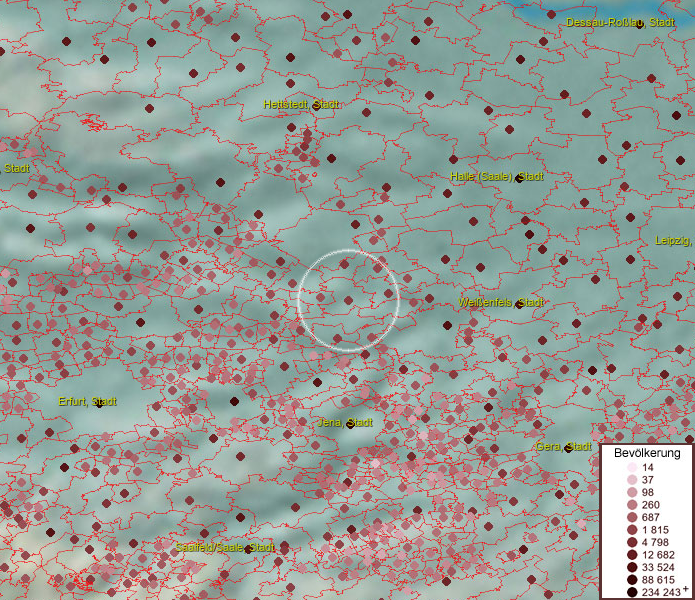The image size is (695, 600).
Task: Pick the legend swatch for 98
Action: [x=632, y=492]
